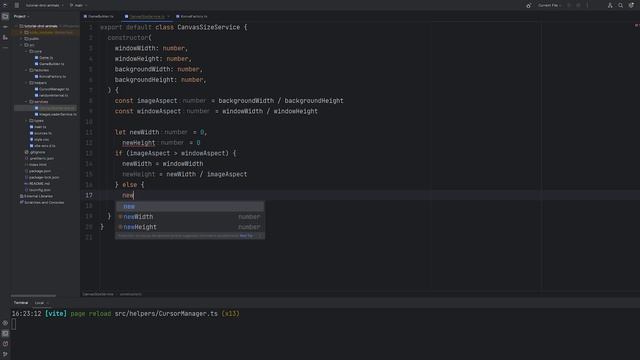Open the Current File run configuration dropdown

549,5
